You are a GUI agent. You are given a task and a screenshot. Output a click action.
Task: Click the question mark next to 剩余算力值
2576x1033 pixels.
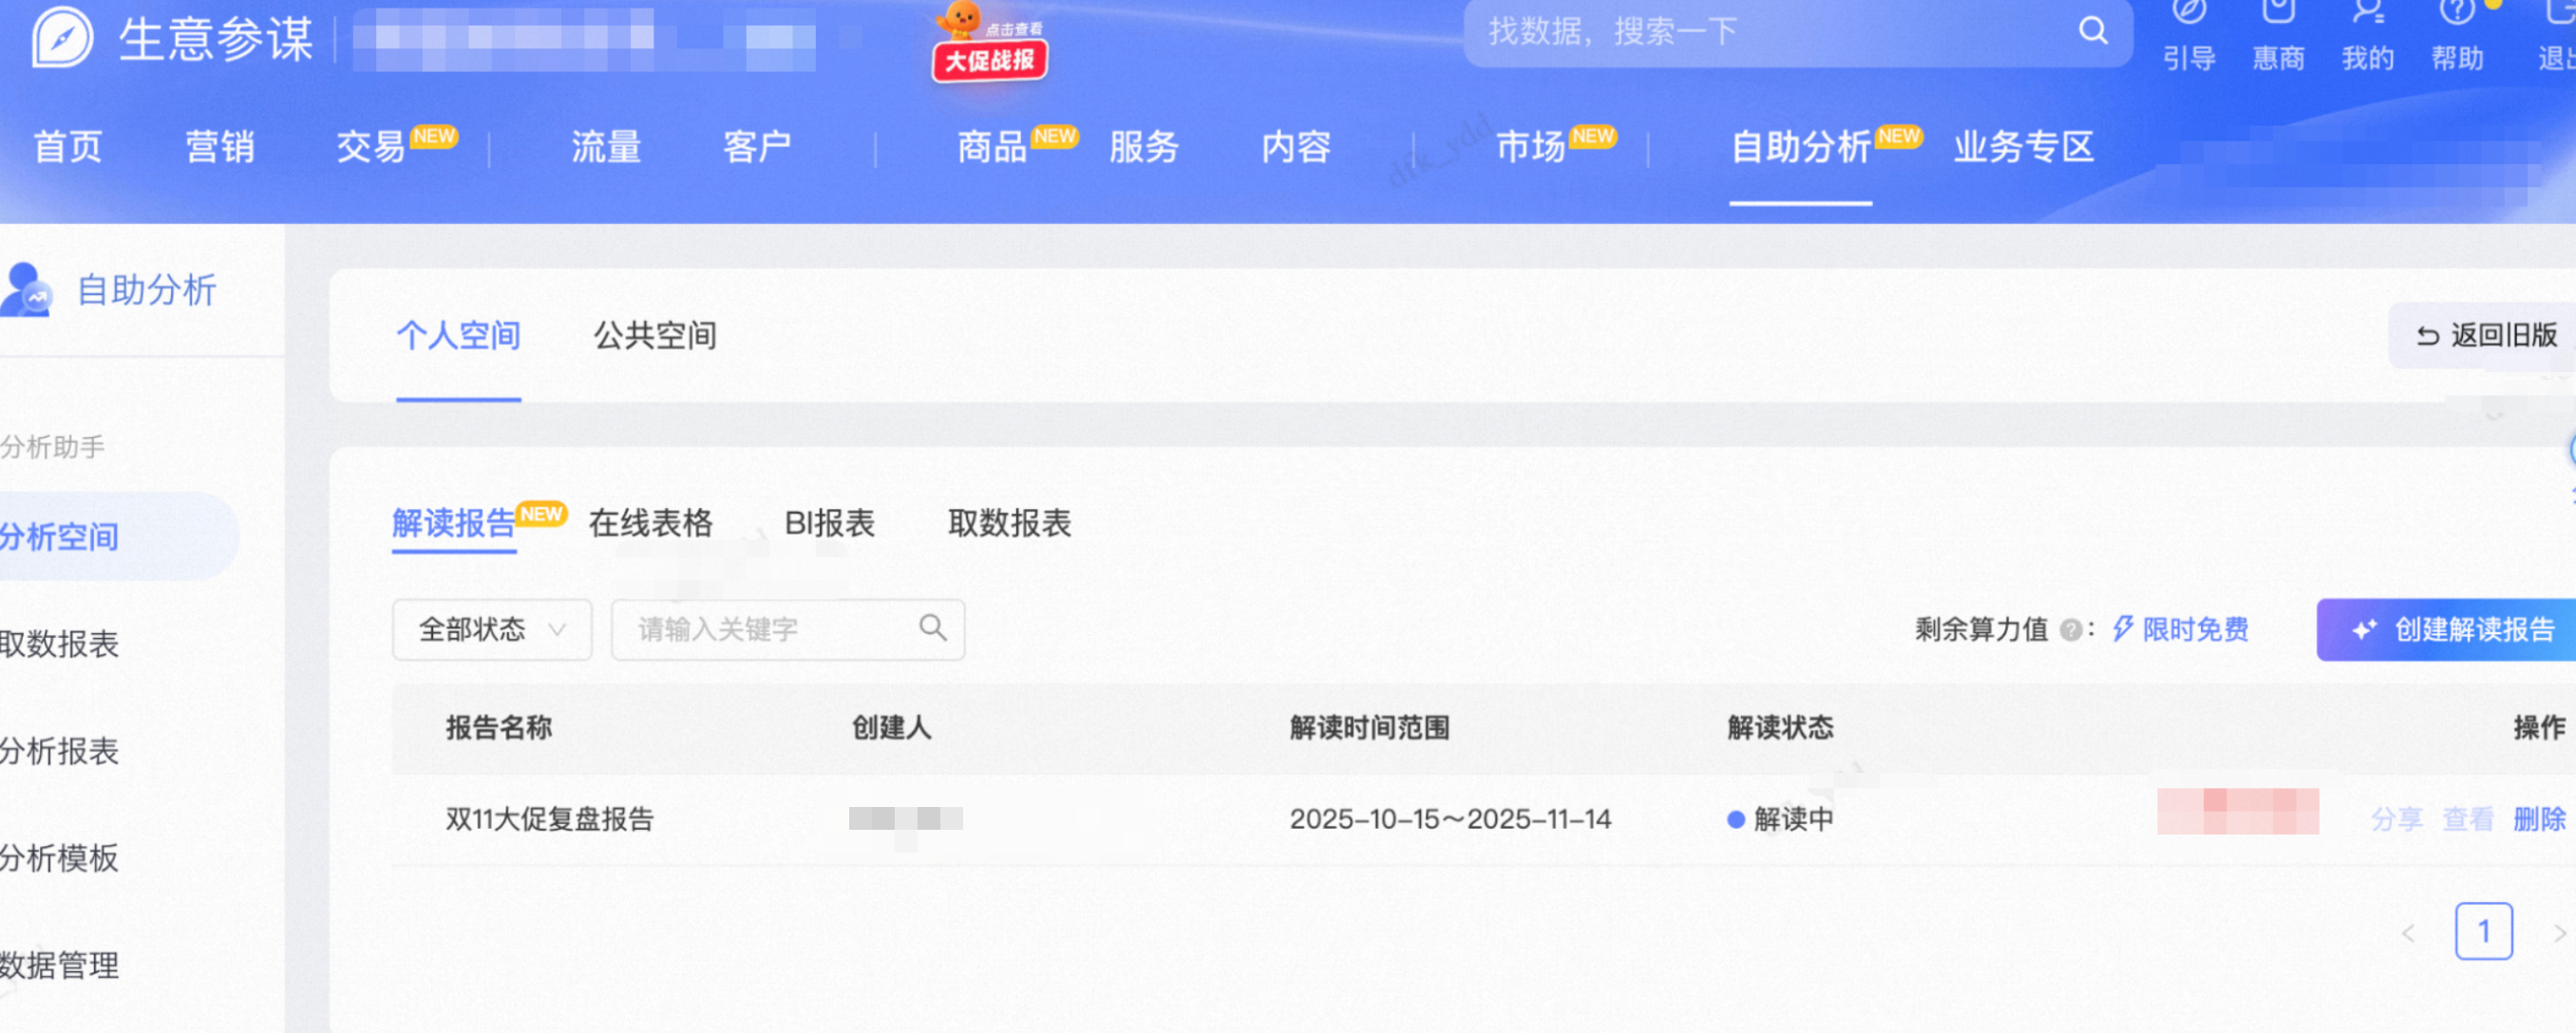tap(2071, 630)
